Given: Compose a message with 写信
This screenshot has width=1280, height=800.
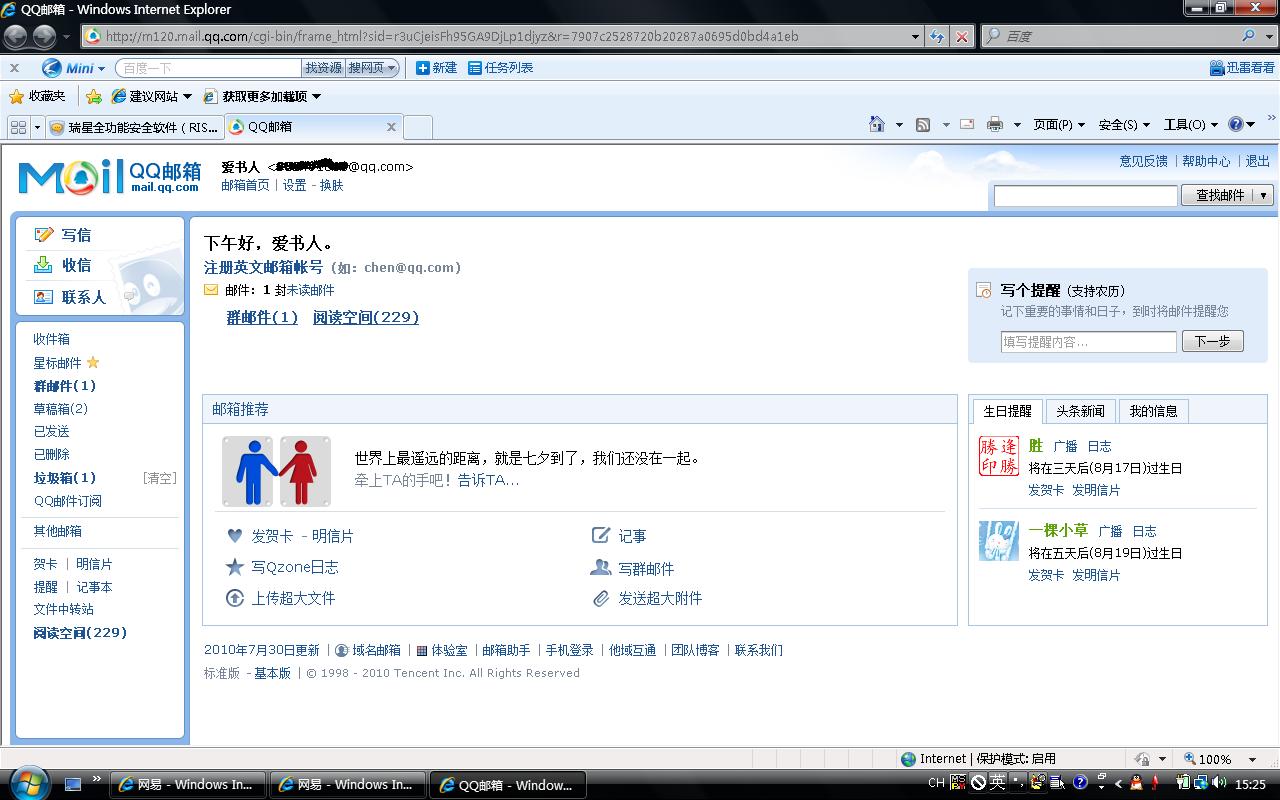Looking at the screenshot, I should tap(64, 235).
